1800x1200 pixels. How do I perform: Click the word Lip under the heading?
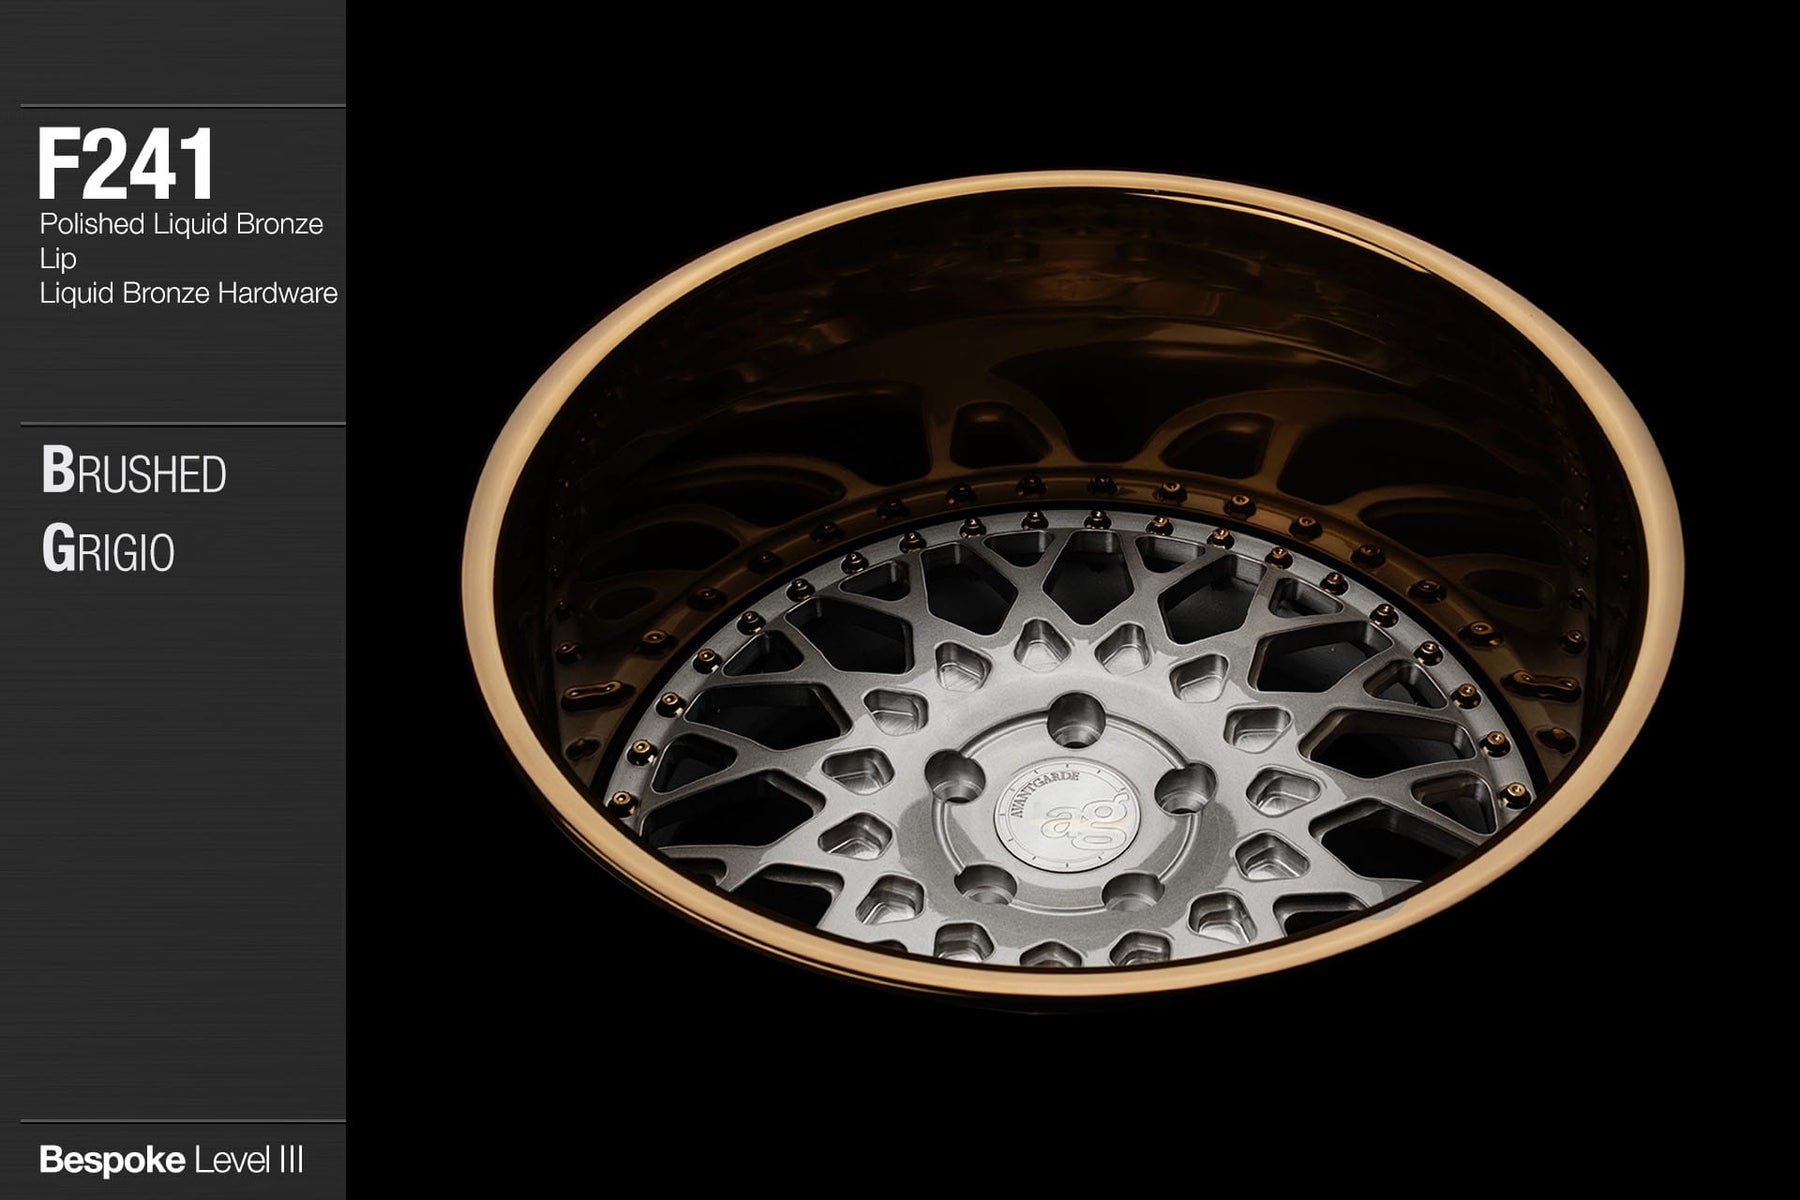click(x=58, y=259)
